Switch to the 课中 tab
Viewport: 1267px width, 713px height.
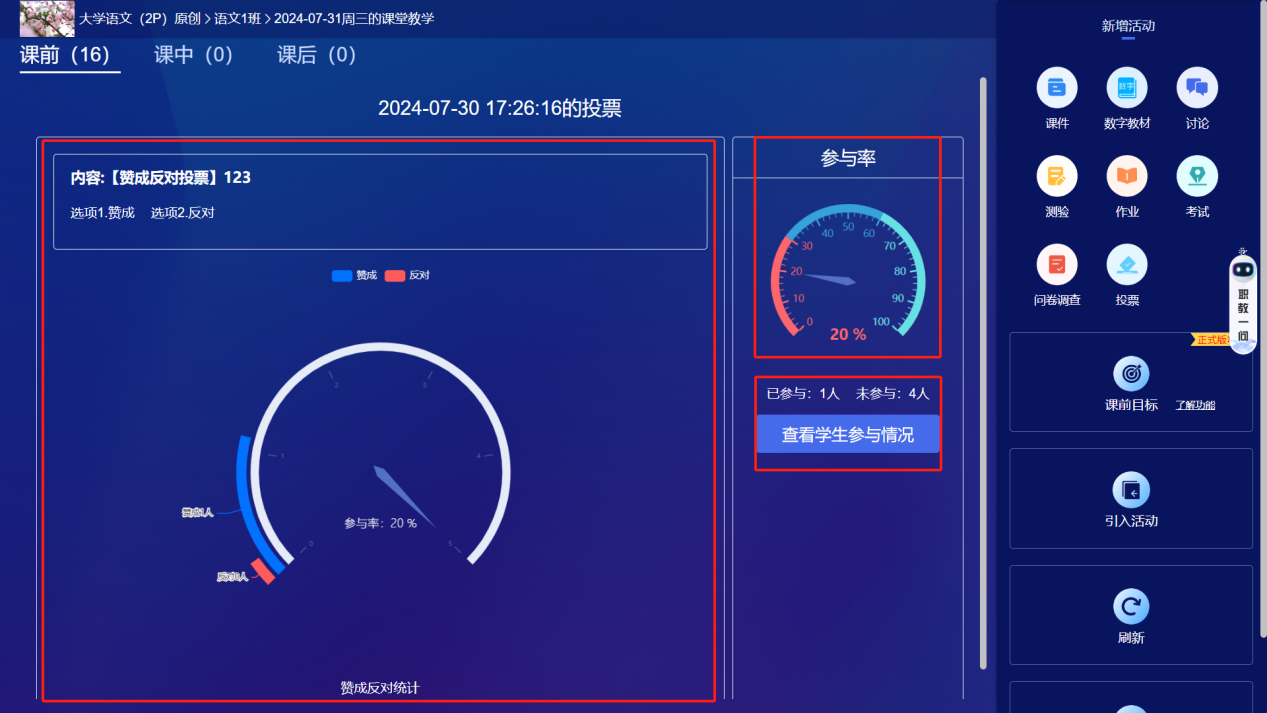click(193, 55)
